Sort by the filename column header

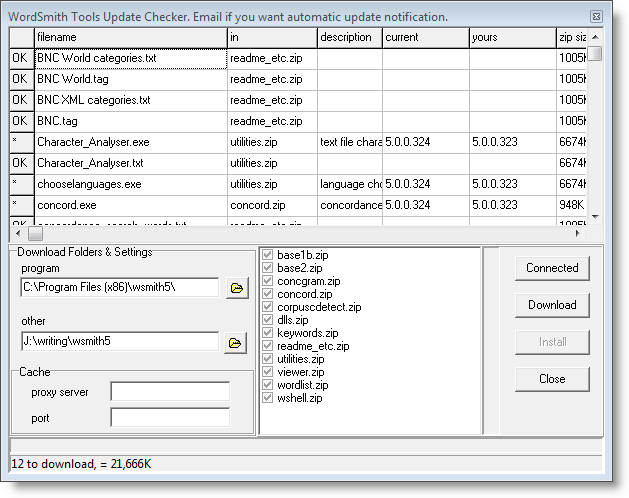click(x=130, y=37)
